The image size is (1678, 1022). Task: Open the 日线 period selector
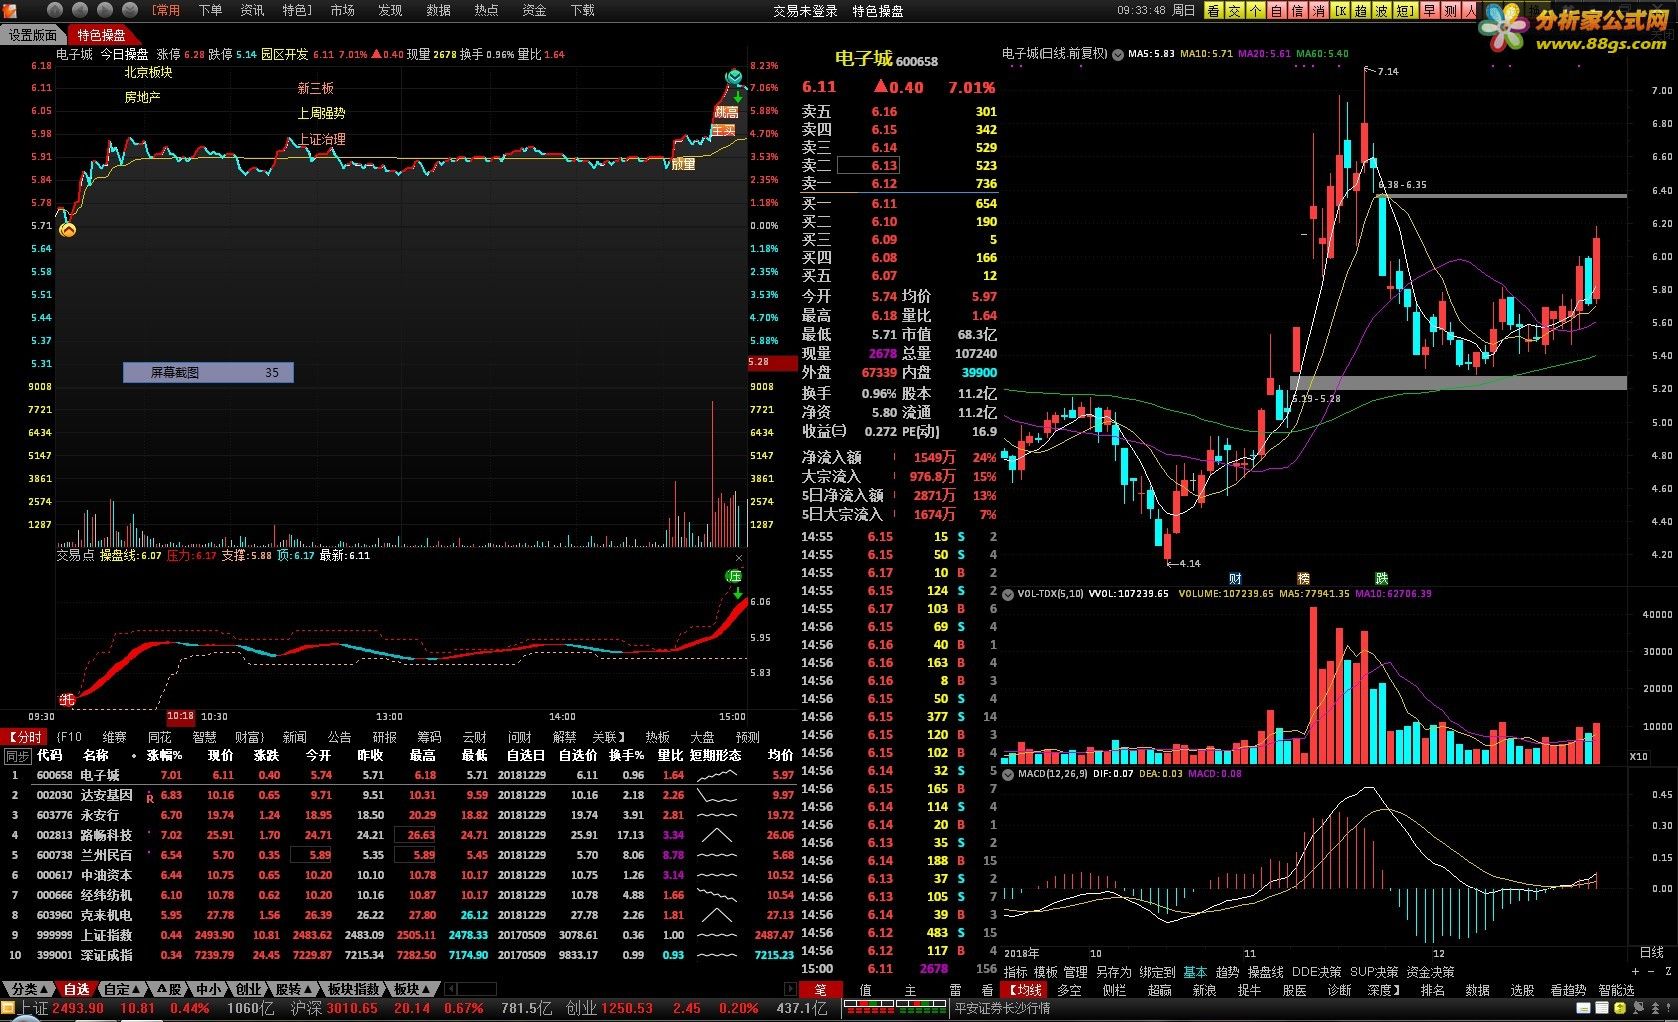click(1652, 952)
